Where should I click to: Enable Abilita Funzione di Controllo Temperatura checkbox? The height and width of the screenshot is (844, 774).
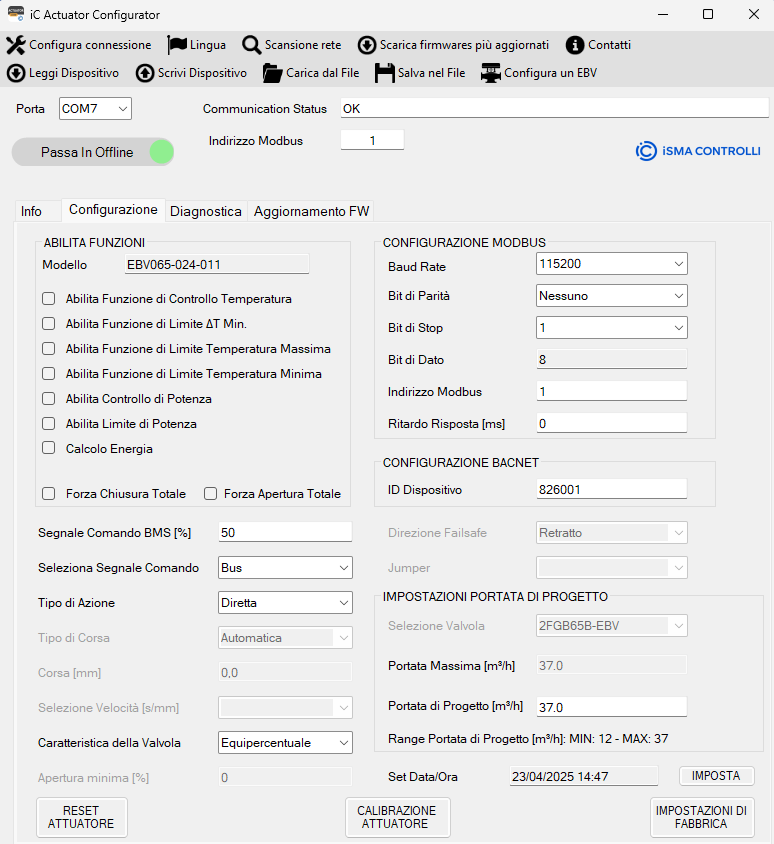(x=48, y=299)
